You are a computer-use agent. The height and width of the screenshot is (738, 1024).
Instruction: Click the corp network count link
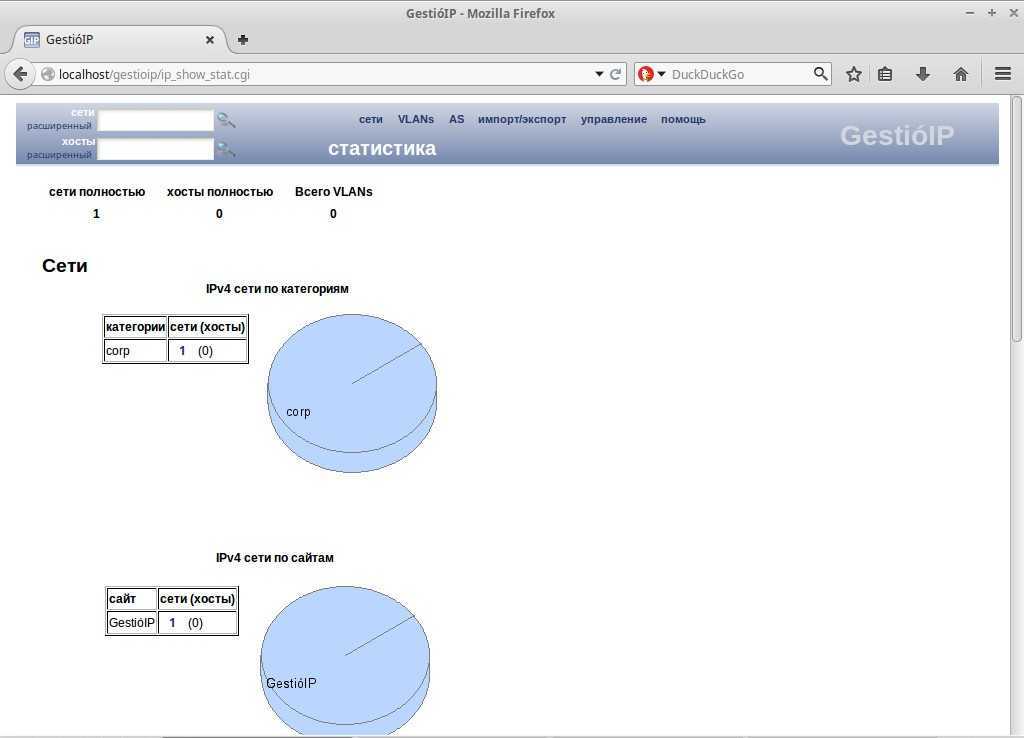pyautogui.click(x=182, y=351)
